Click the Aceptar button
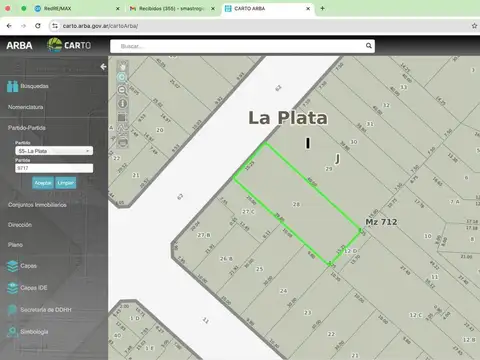This screenshot has height=360, width=480. [43, 183]
